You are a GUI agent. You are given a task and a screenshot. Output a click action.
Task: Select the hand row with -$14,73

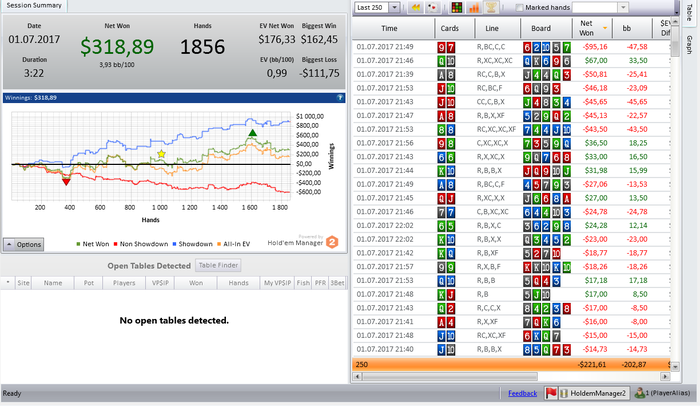pyautogui.click(x=511, y=349)
